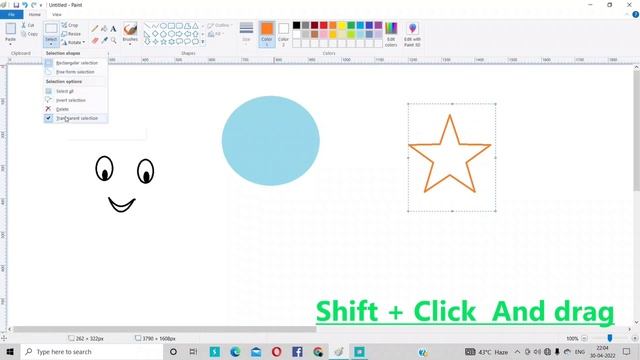Image resolution: width=640 pixels, height=360 pixels.
Task: Open the shape Fill dropdown
Action: point(215,34)
